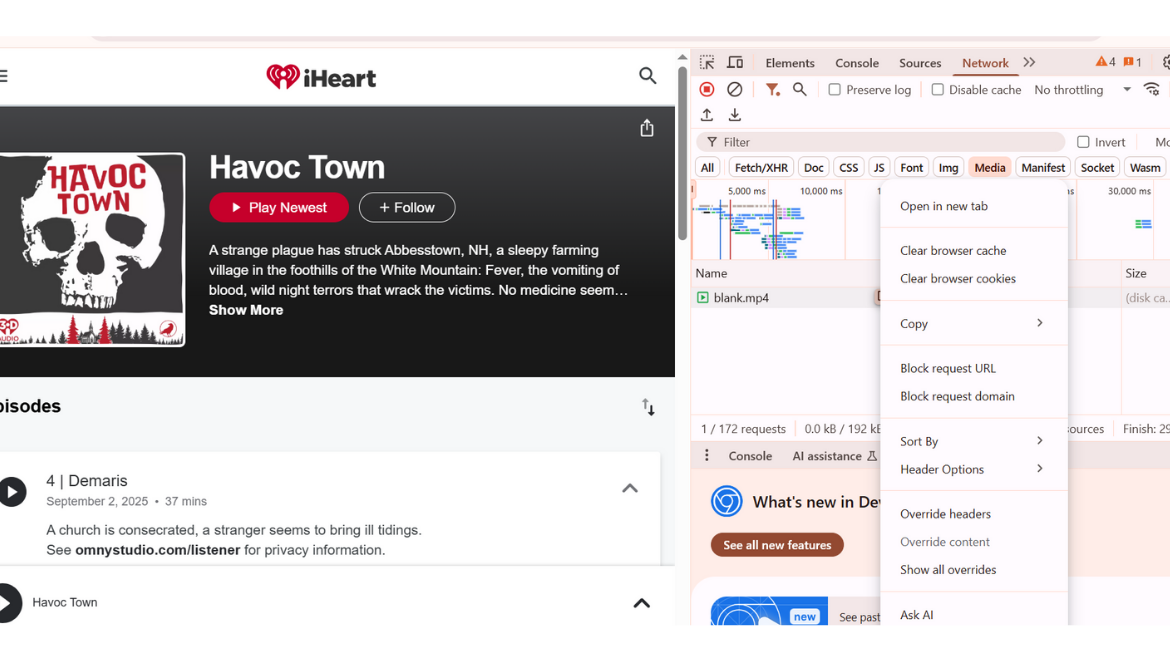Open search in the Network panel

(x=799, y=90)
